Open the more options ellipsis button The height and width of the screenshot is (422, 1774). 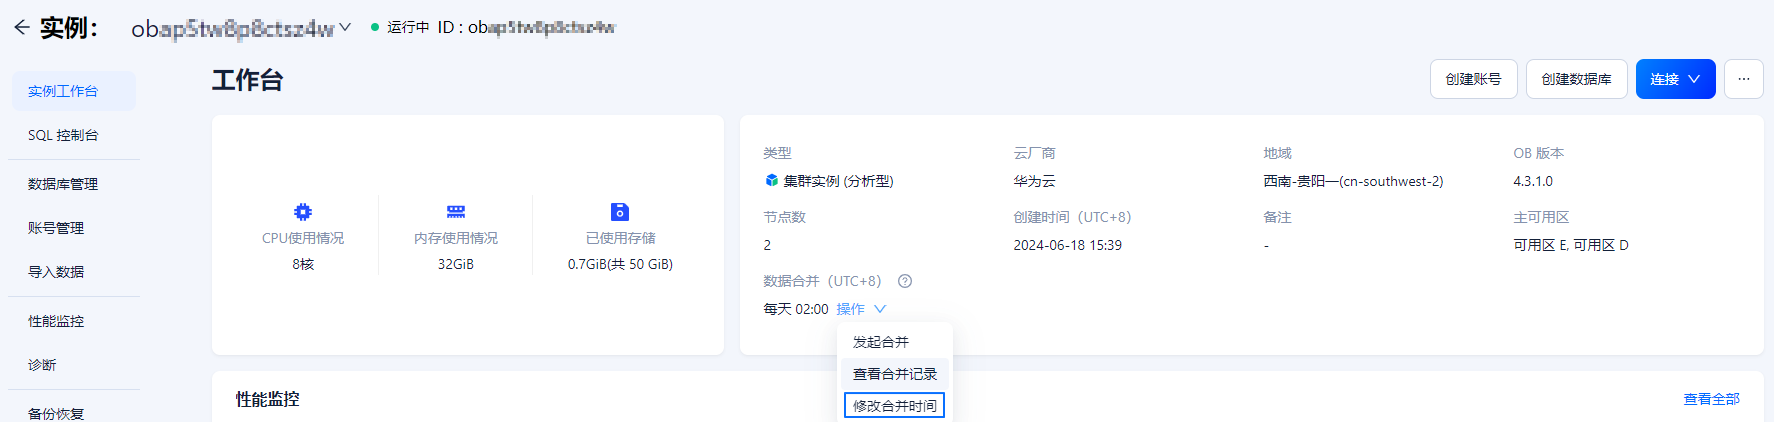tap(1744, 79)
